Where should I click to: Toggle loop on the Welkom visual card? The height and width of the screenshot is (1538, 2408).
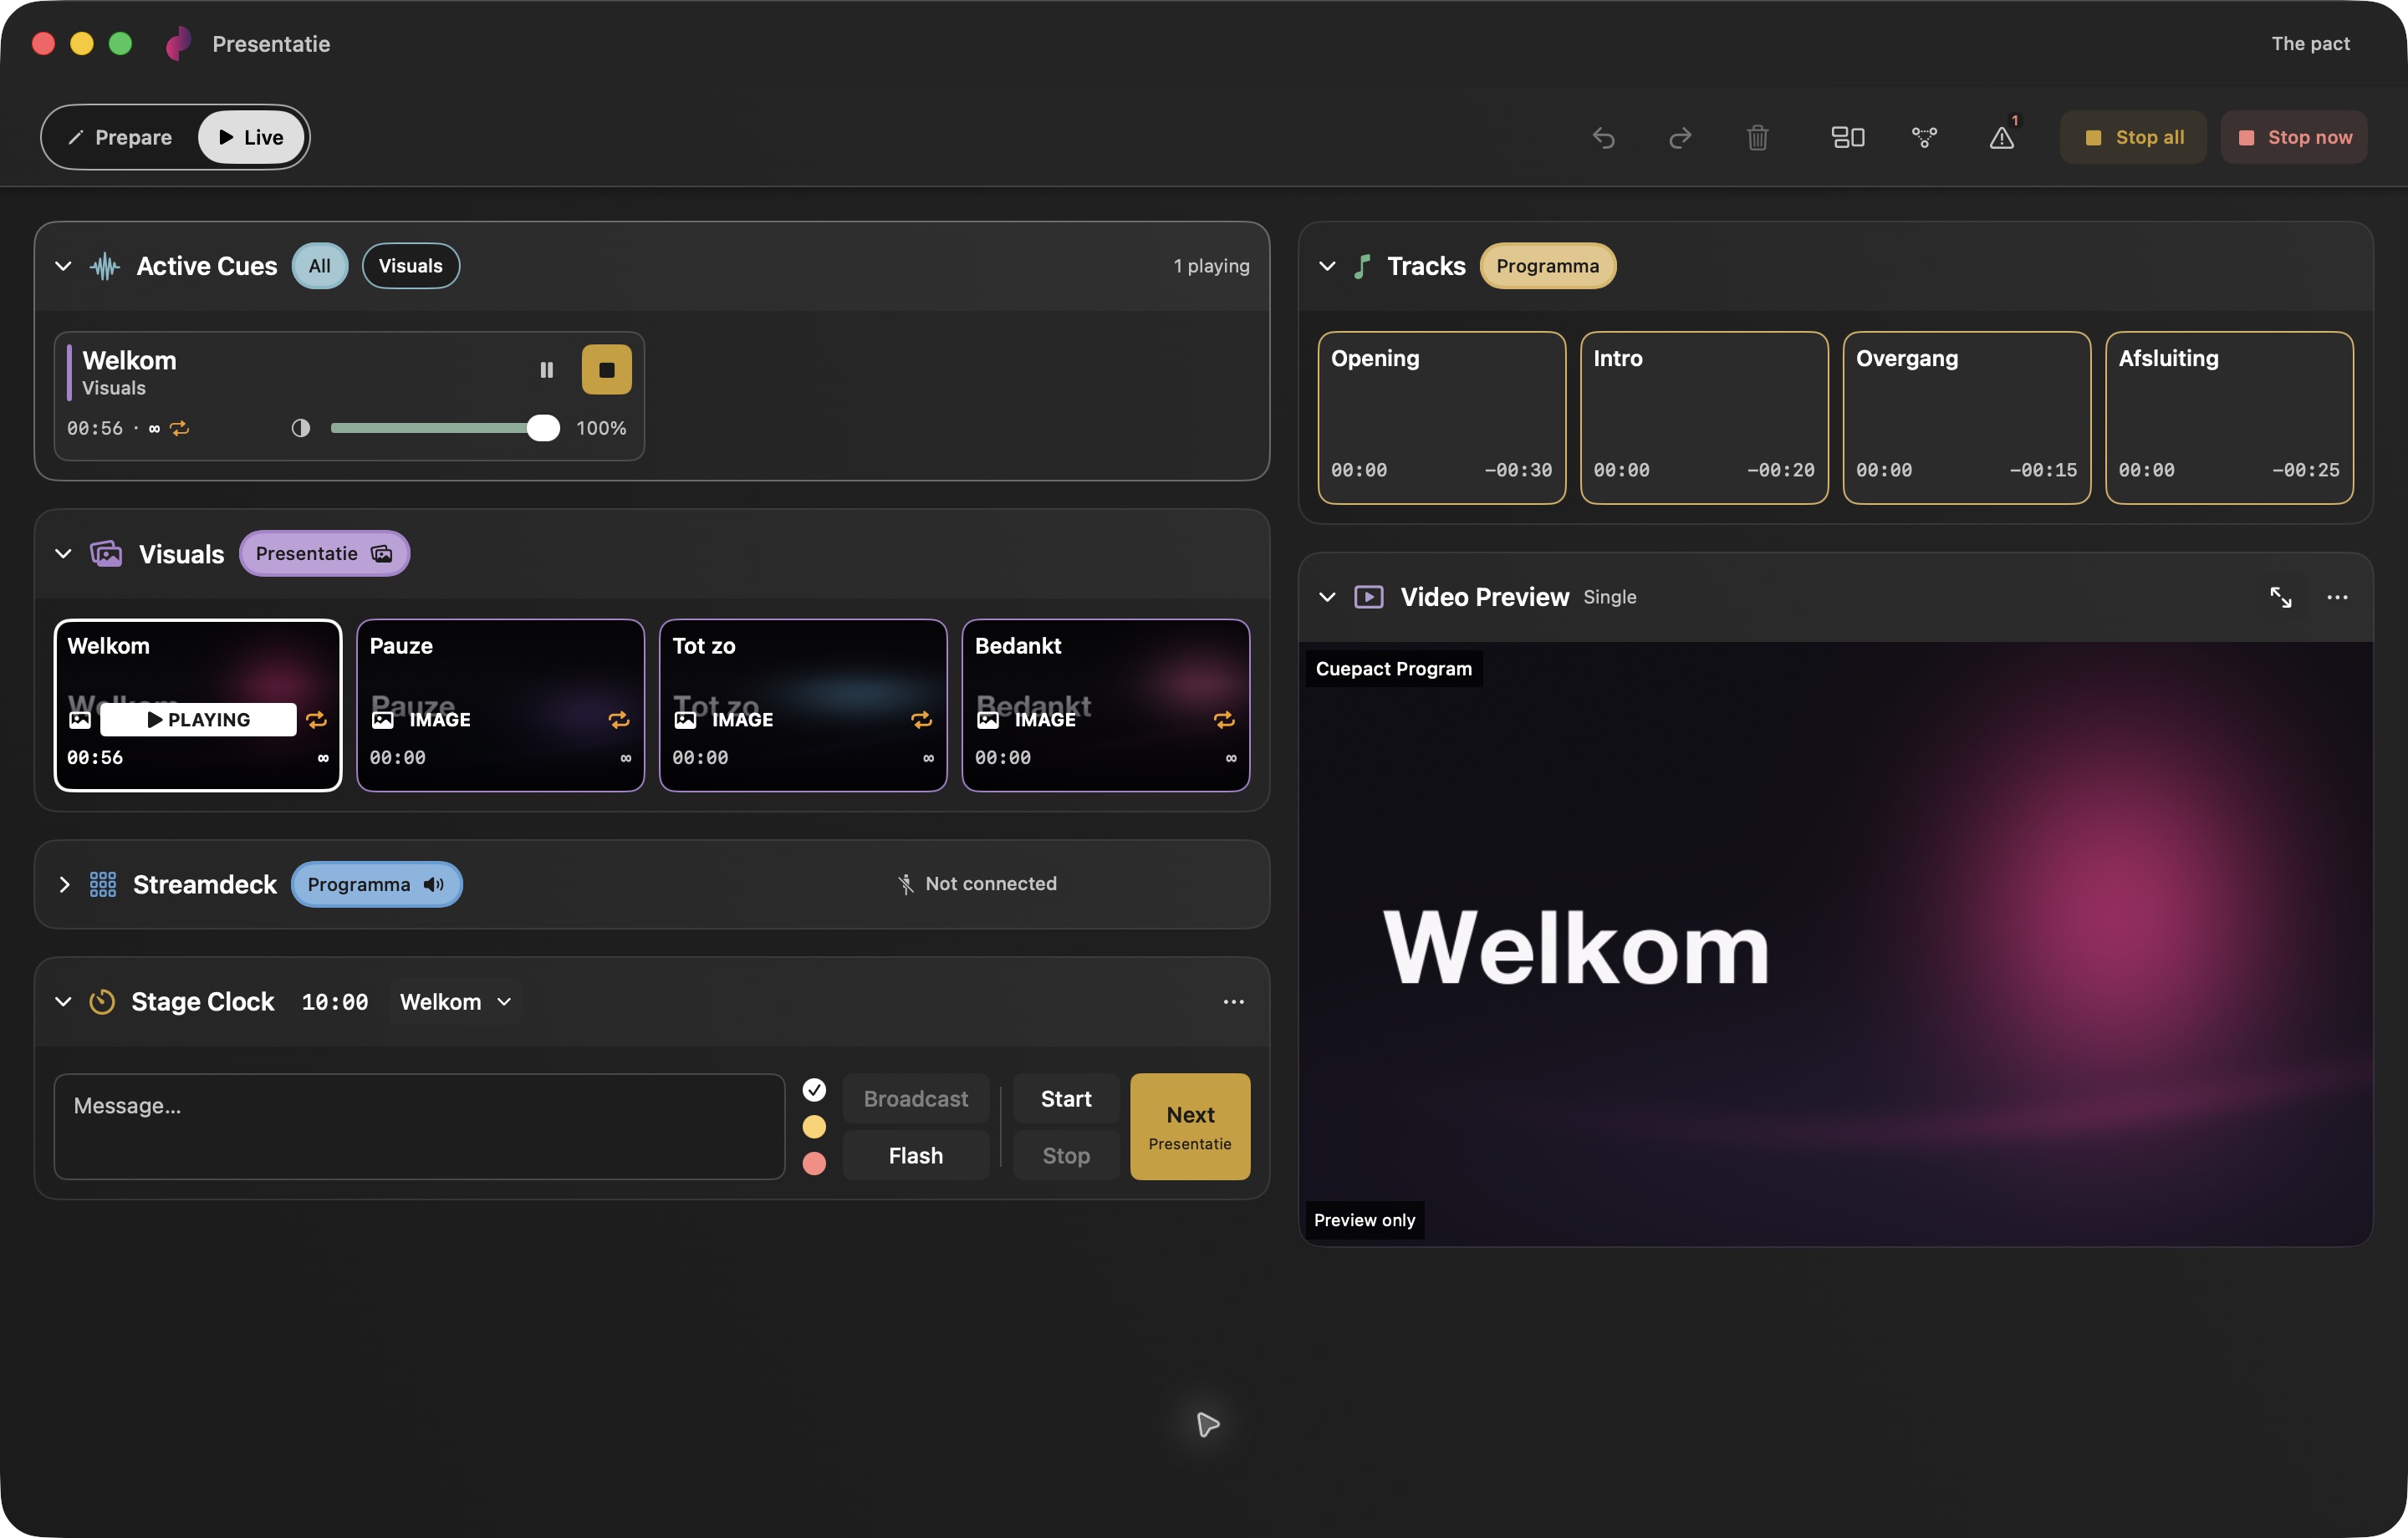coord(316,720)
